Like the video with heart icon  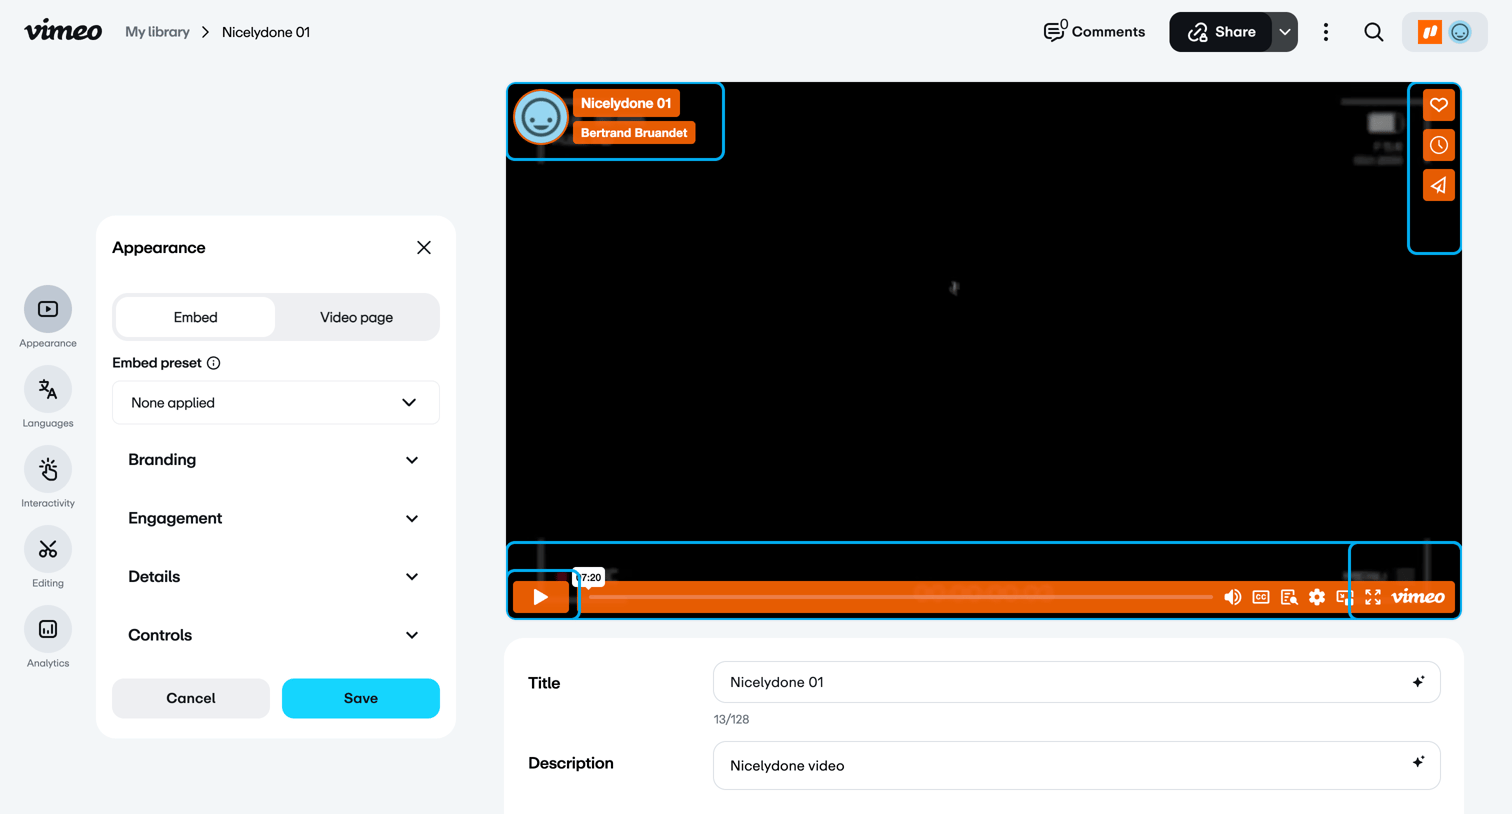tap(1439, 105)
